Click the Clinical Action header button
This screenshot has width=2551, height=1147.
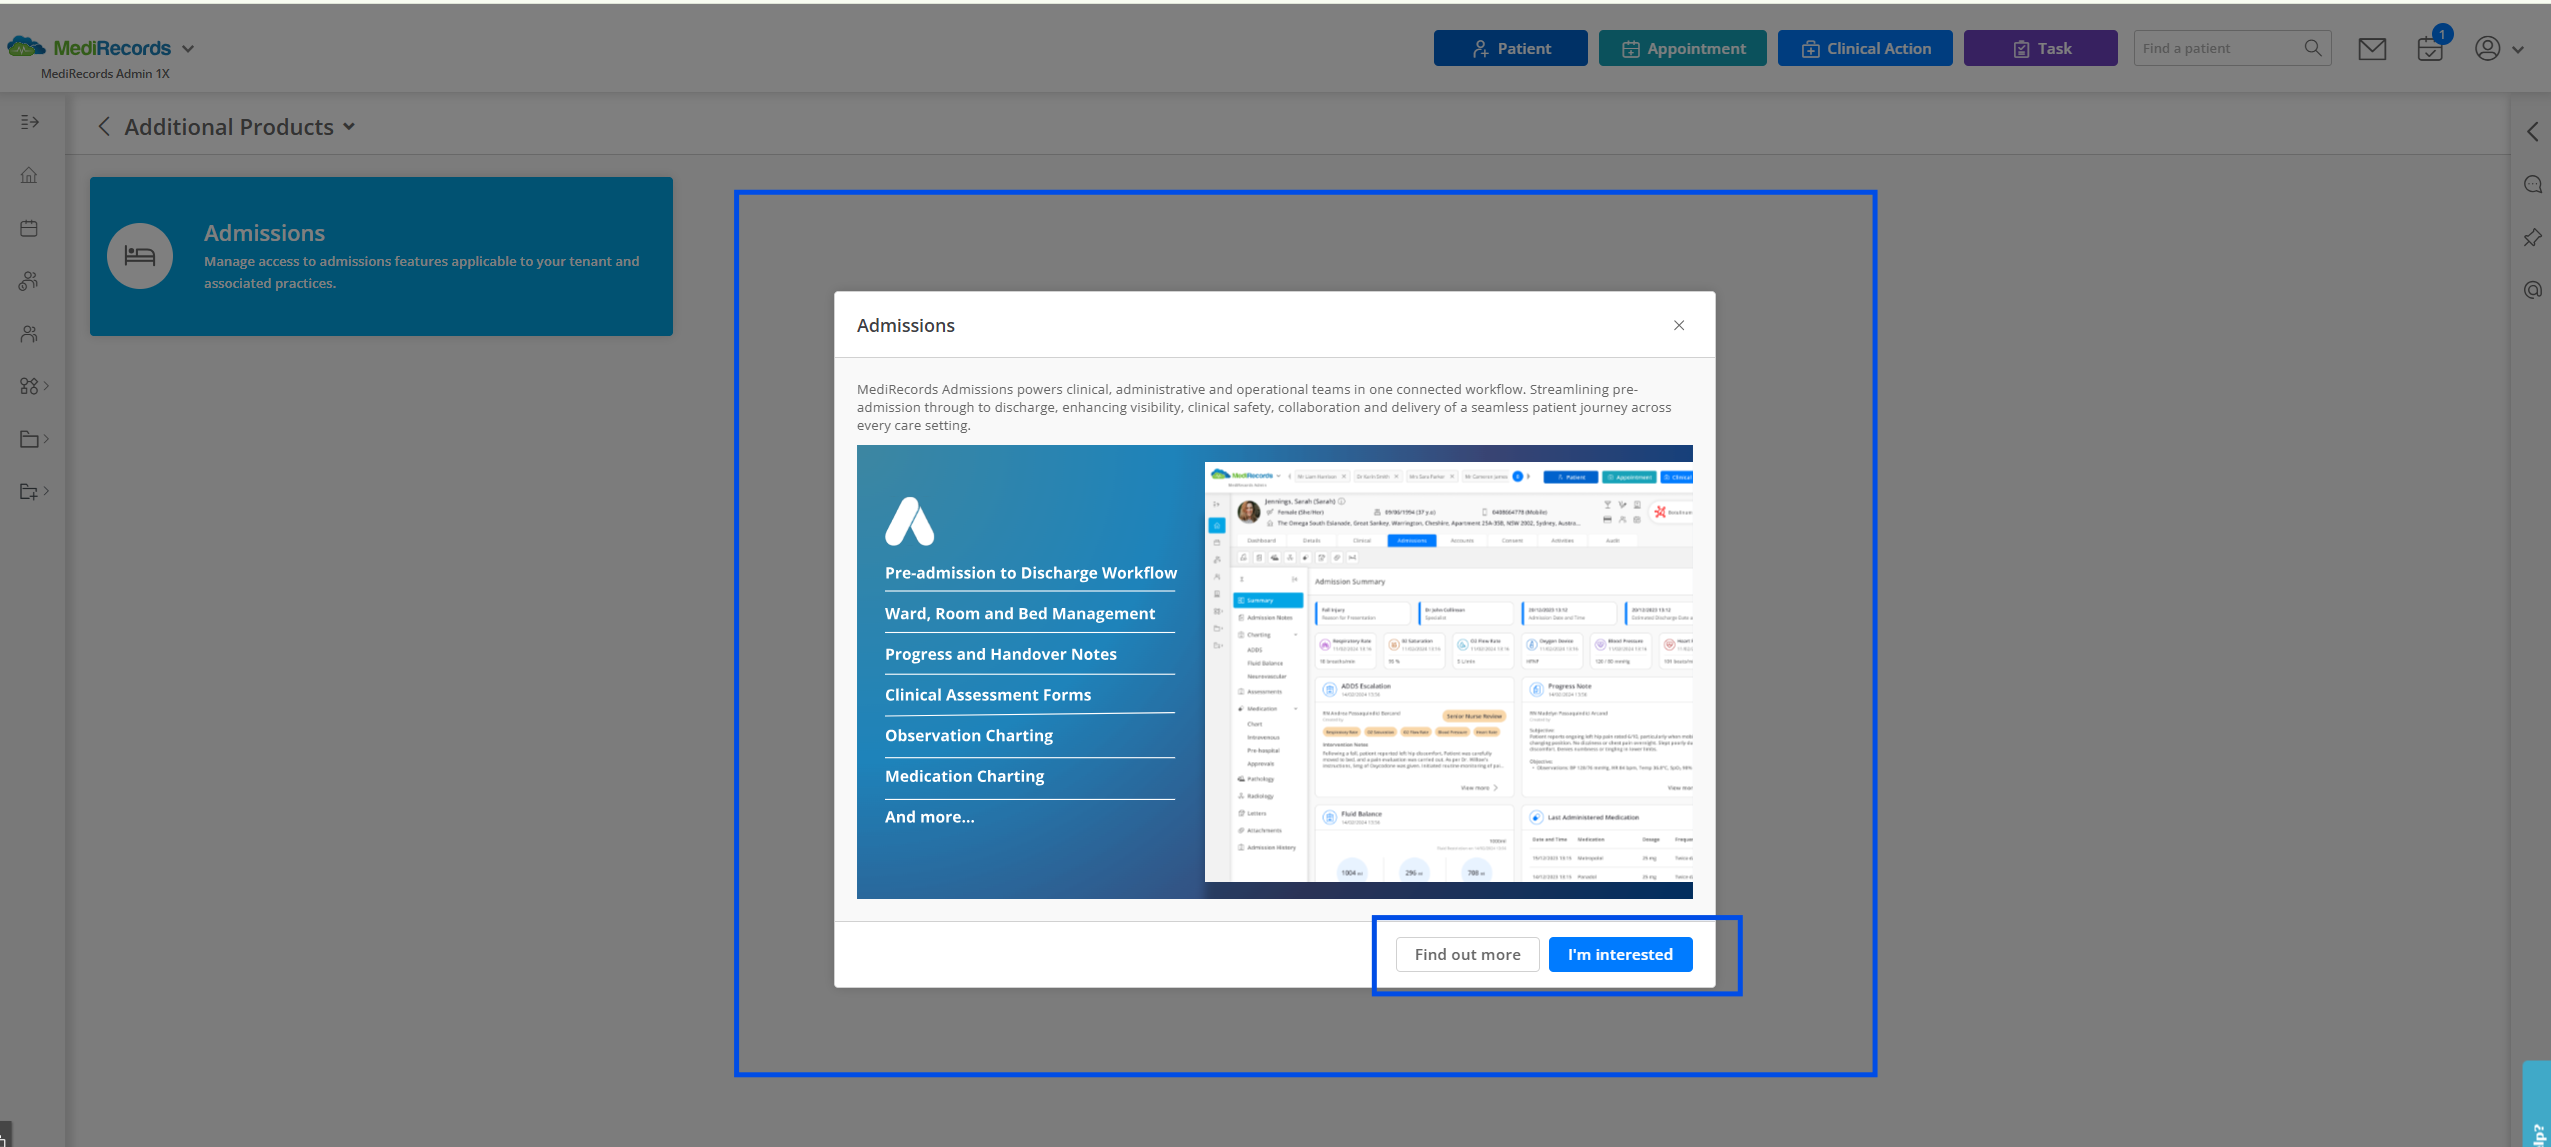(1864, 49)
